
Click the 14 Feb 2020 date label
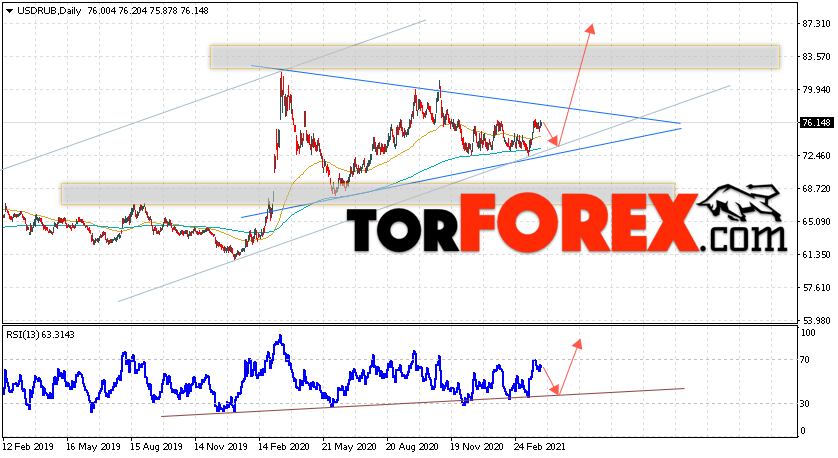point(283,446)
